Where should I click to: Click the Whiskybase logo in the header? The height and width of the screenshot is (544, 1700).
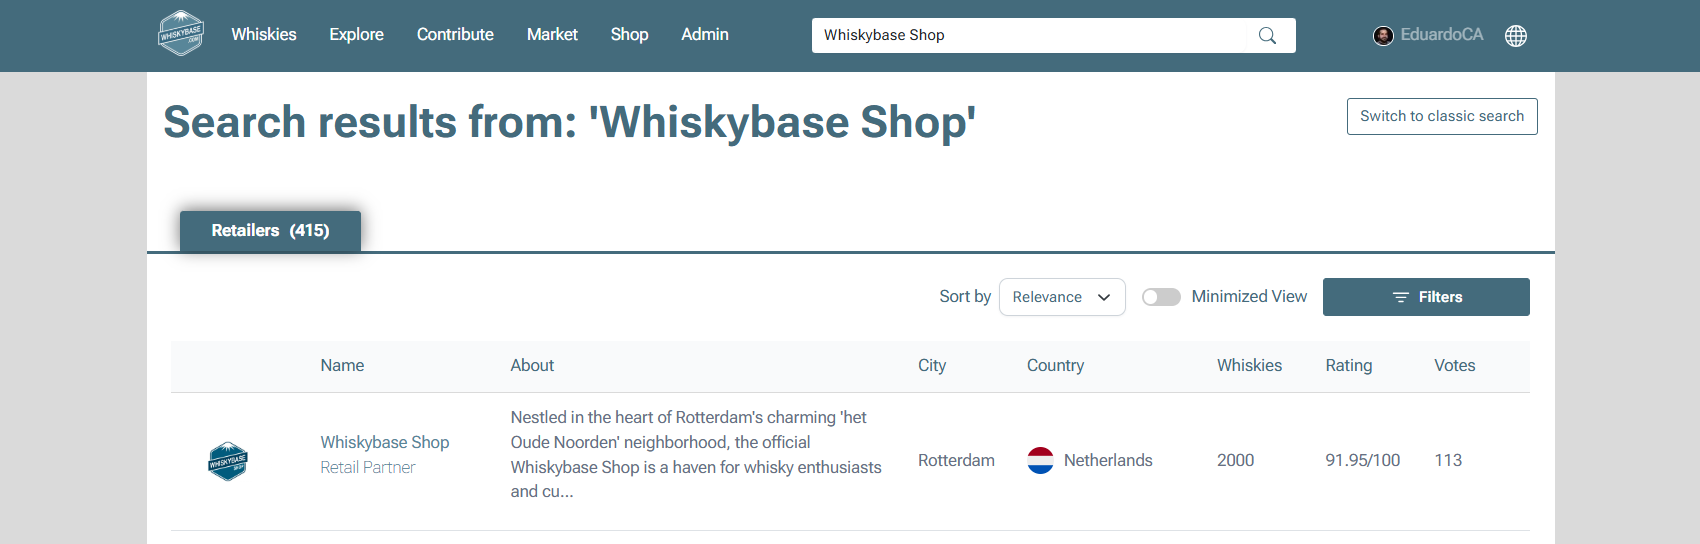(181, 33)
